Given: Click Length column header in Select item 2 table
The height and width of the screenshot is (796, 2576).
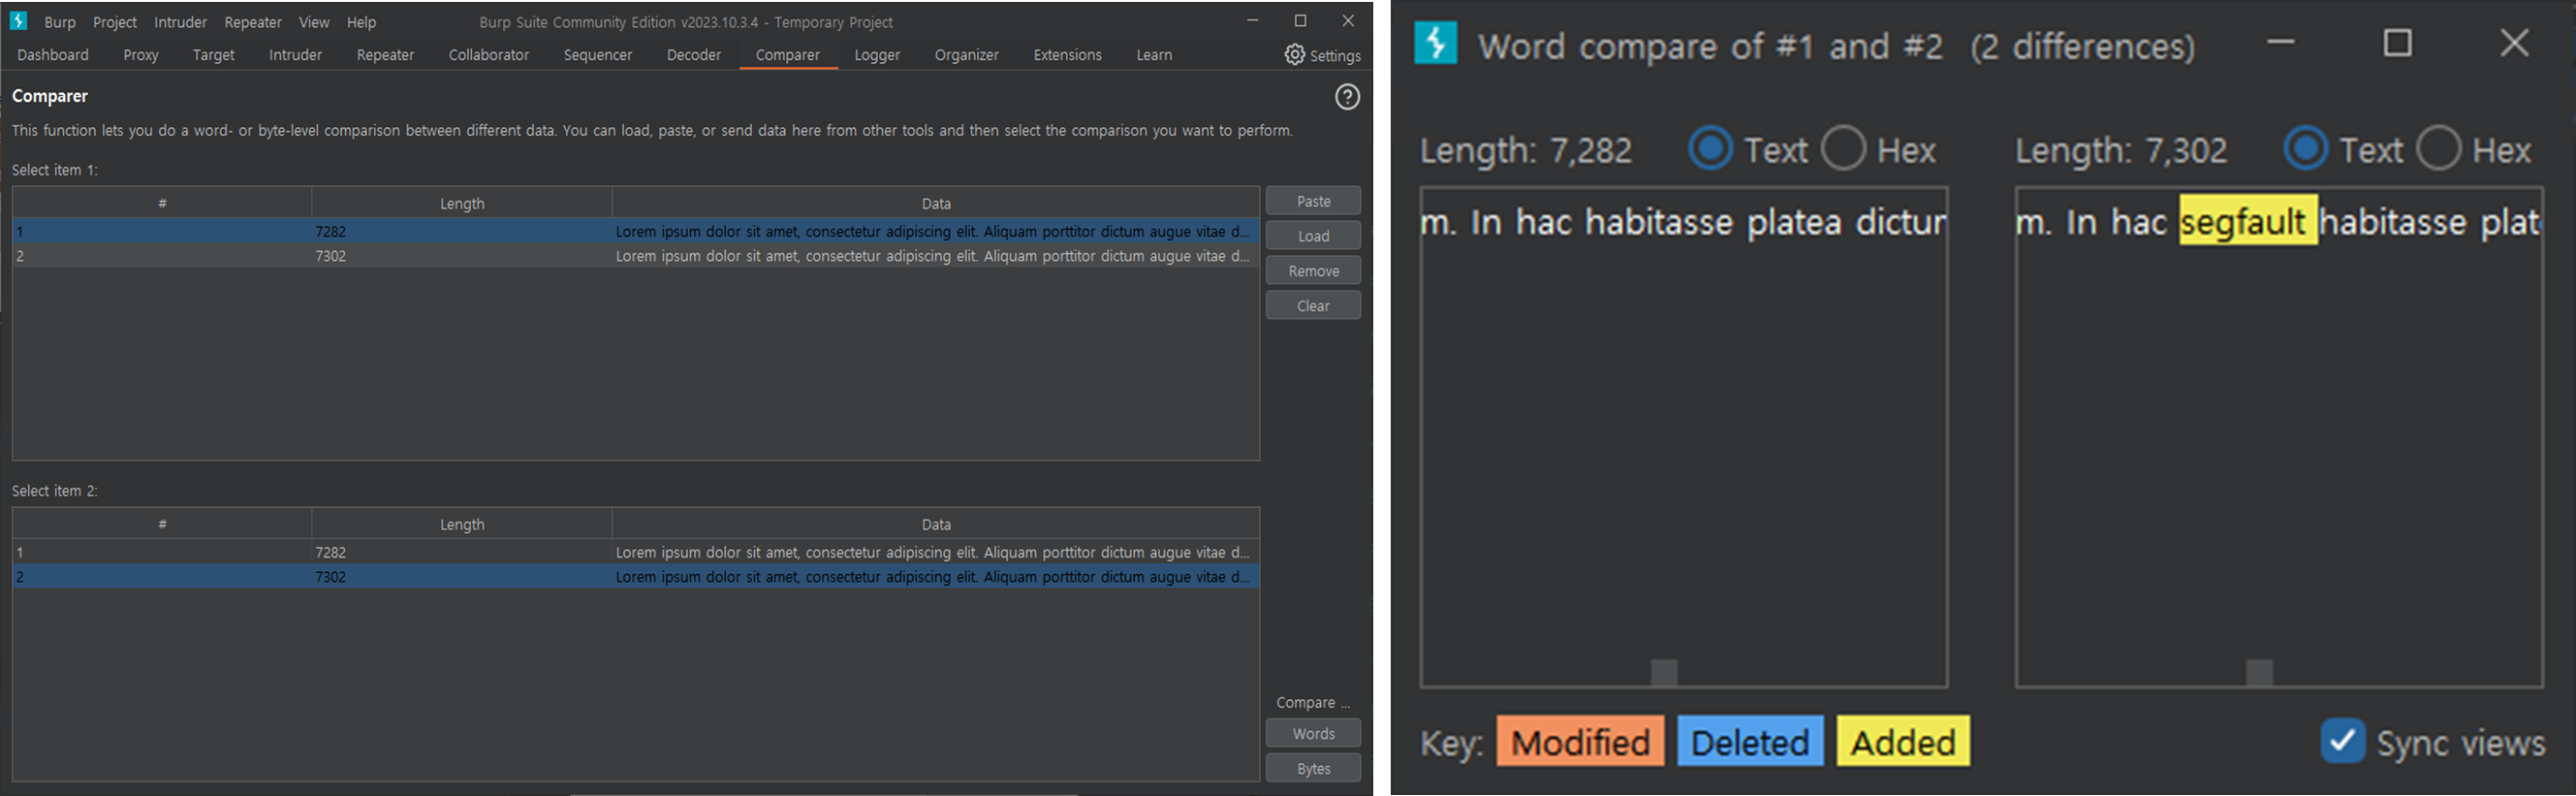Looking at the screenshot, I should coord(462,524).
